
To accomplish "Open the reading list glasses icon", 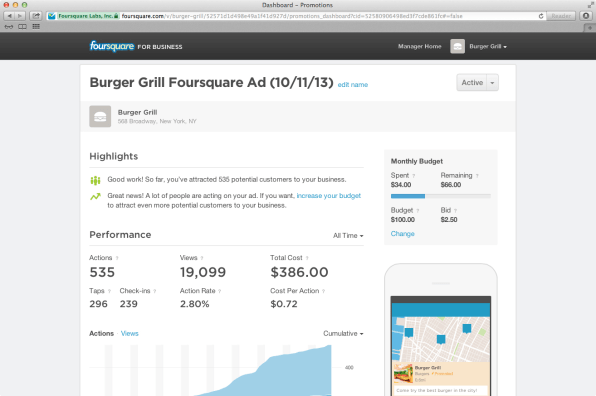I will (9, 27).
